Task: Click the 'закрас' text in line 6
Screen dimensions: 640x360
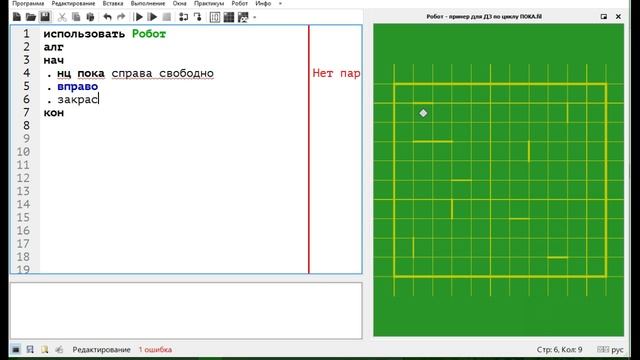Action: pyautogui.click(x=78, y=100)
